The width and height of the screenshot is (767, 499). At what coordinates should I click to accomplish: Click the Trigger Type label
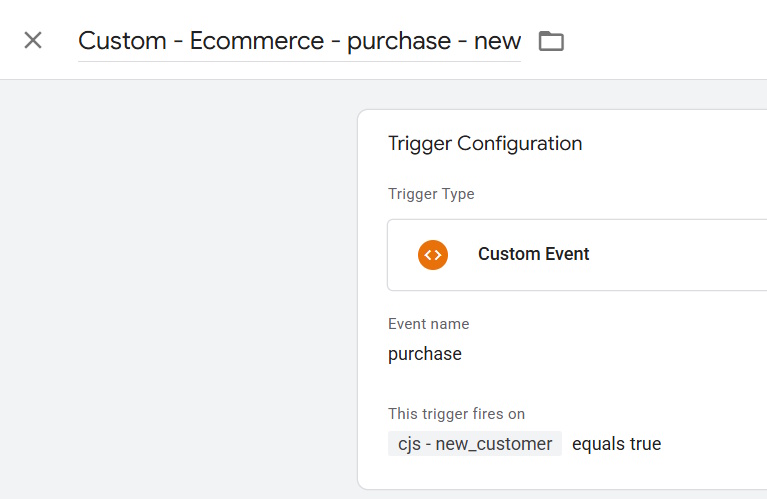(431, 194)
